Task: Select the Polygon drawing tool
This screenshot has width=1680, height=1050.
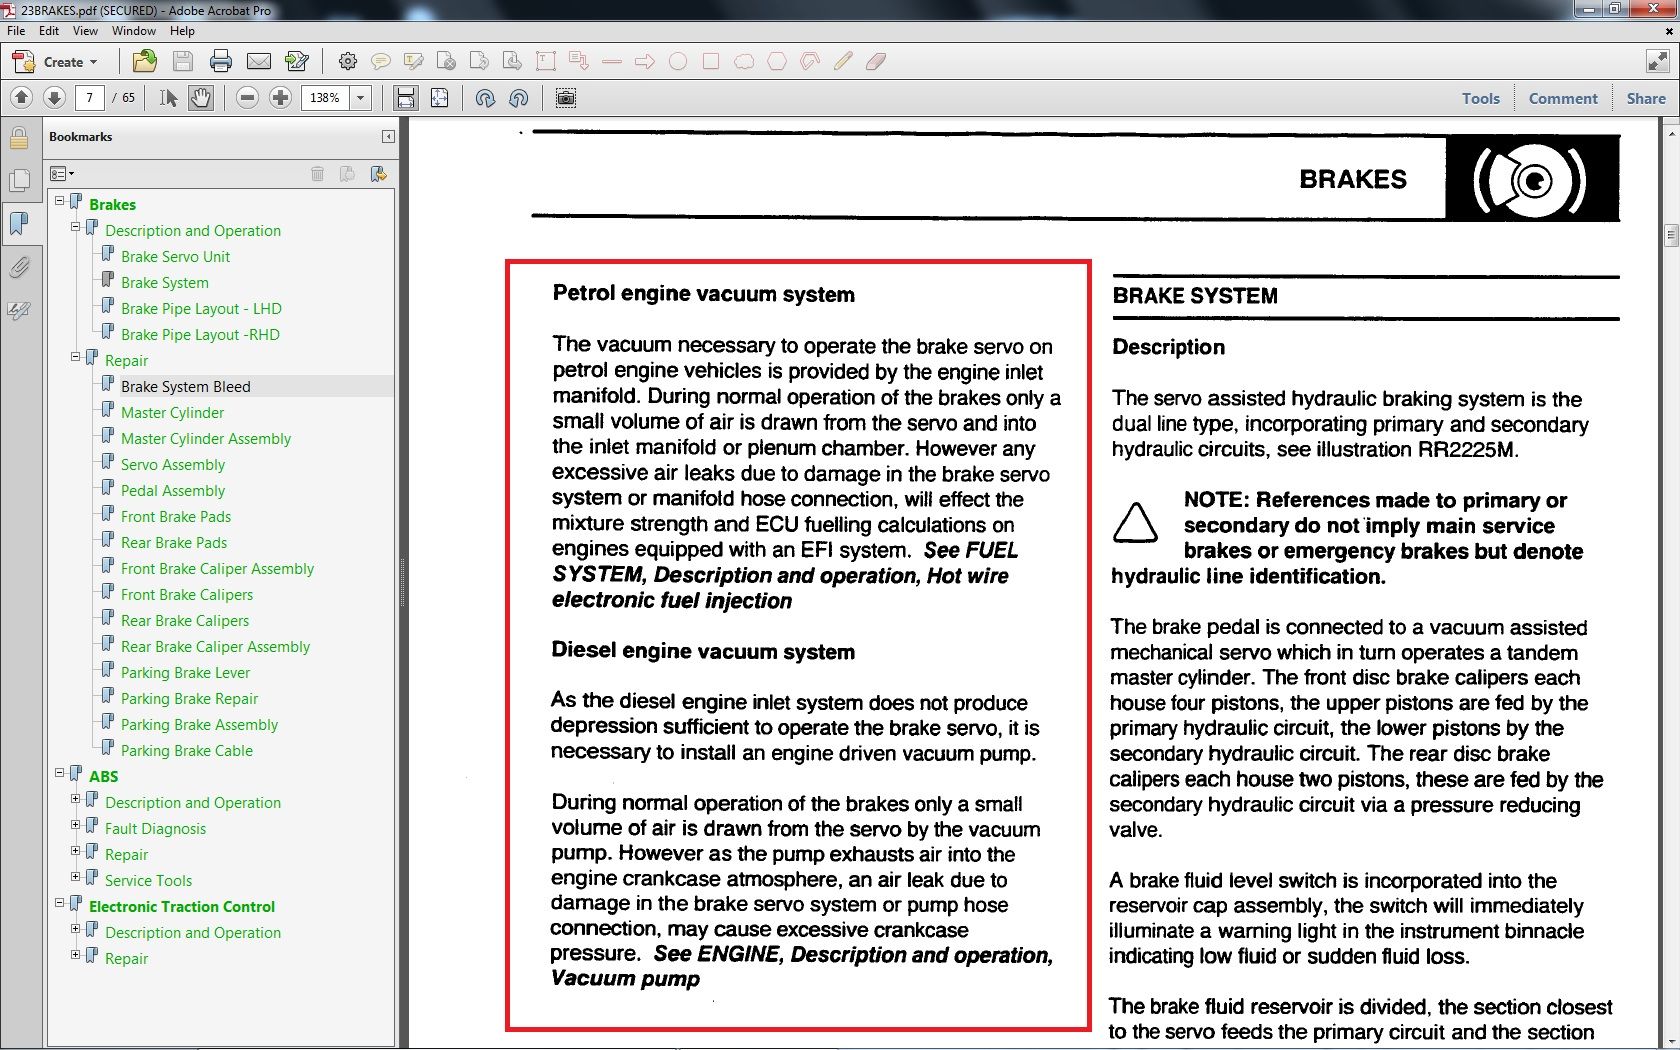Action: pyautogui.click(x=776, y=62)
